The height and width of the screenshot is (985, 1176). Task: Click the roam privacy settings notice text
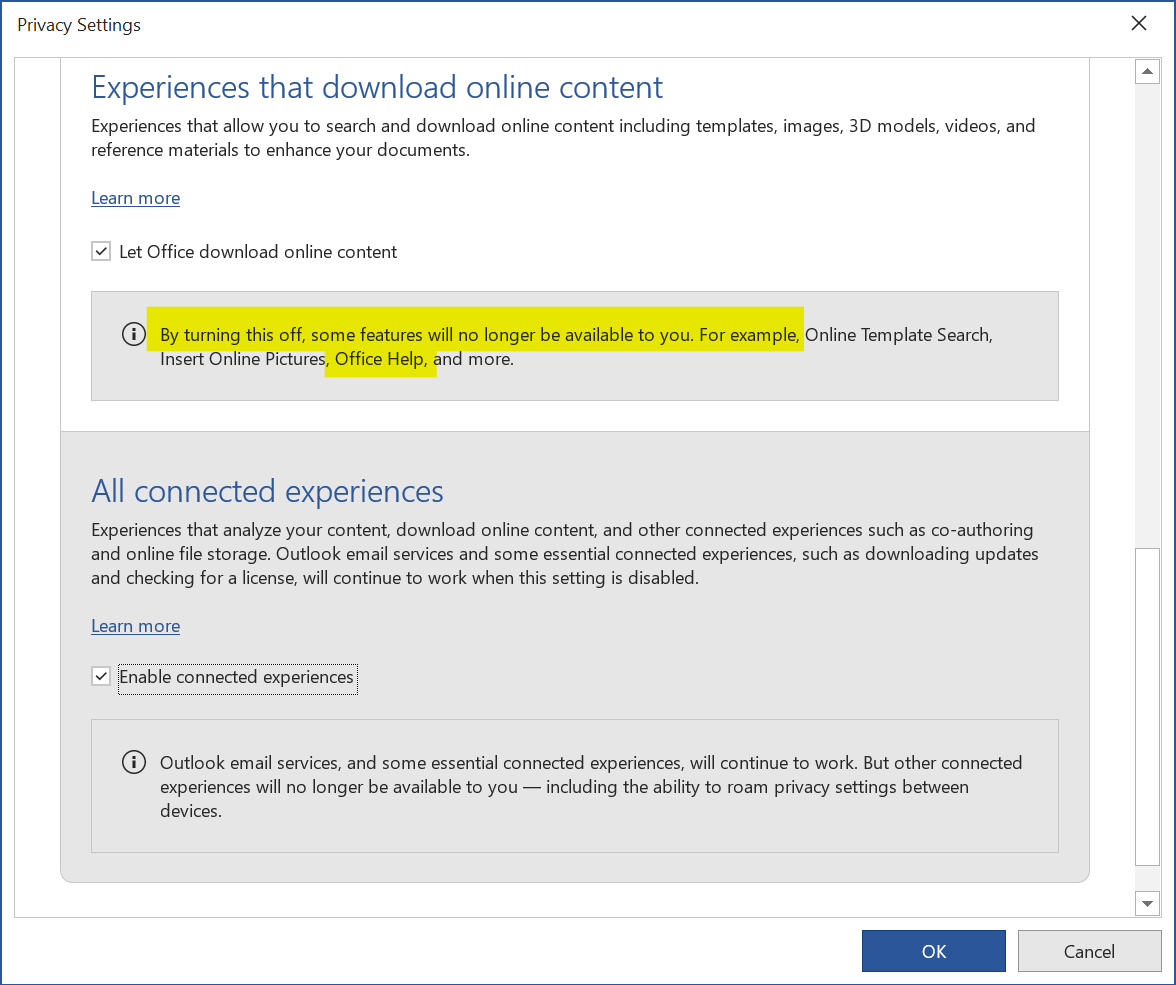pos(590,787)
